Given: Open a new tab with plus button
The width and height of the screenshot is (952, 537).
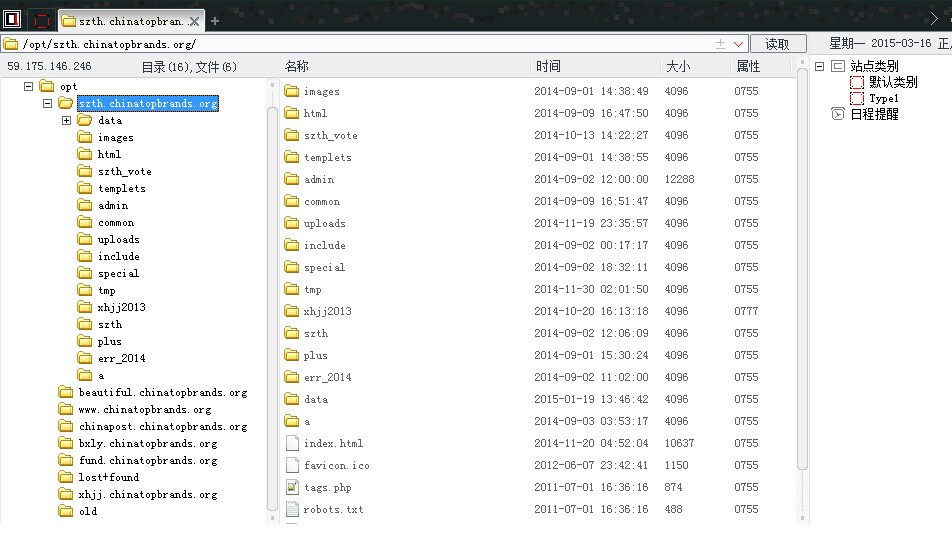Looking at the screenshot, I should click(x=214, y=21).
